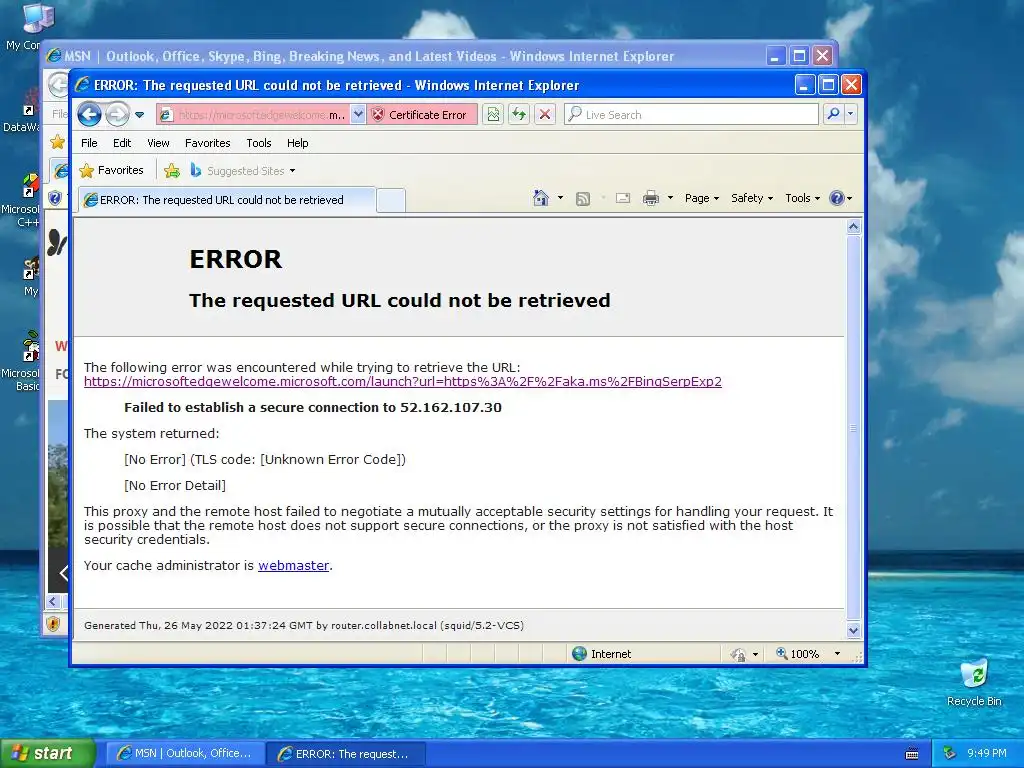
Task: Click the Protected Mode status icon
Action: pos(737,654)
